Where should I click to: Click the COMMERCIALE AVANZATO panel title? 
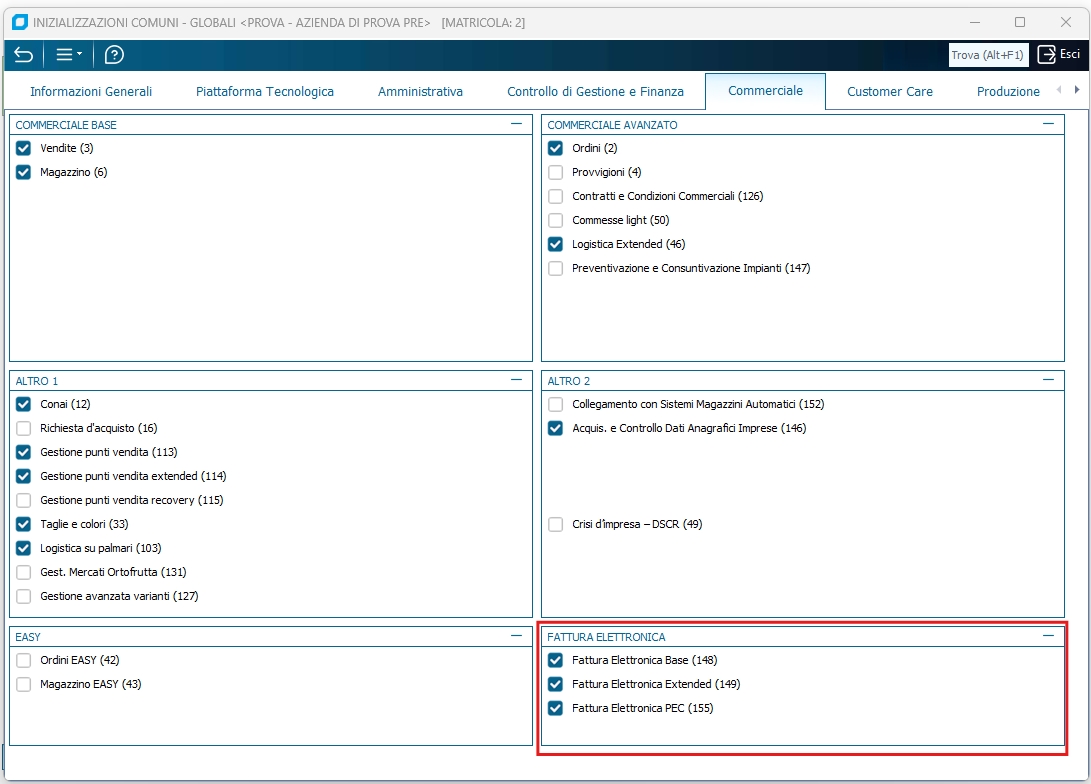click(612, 125)
